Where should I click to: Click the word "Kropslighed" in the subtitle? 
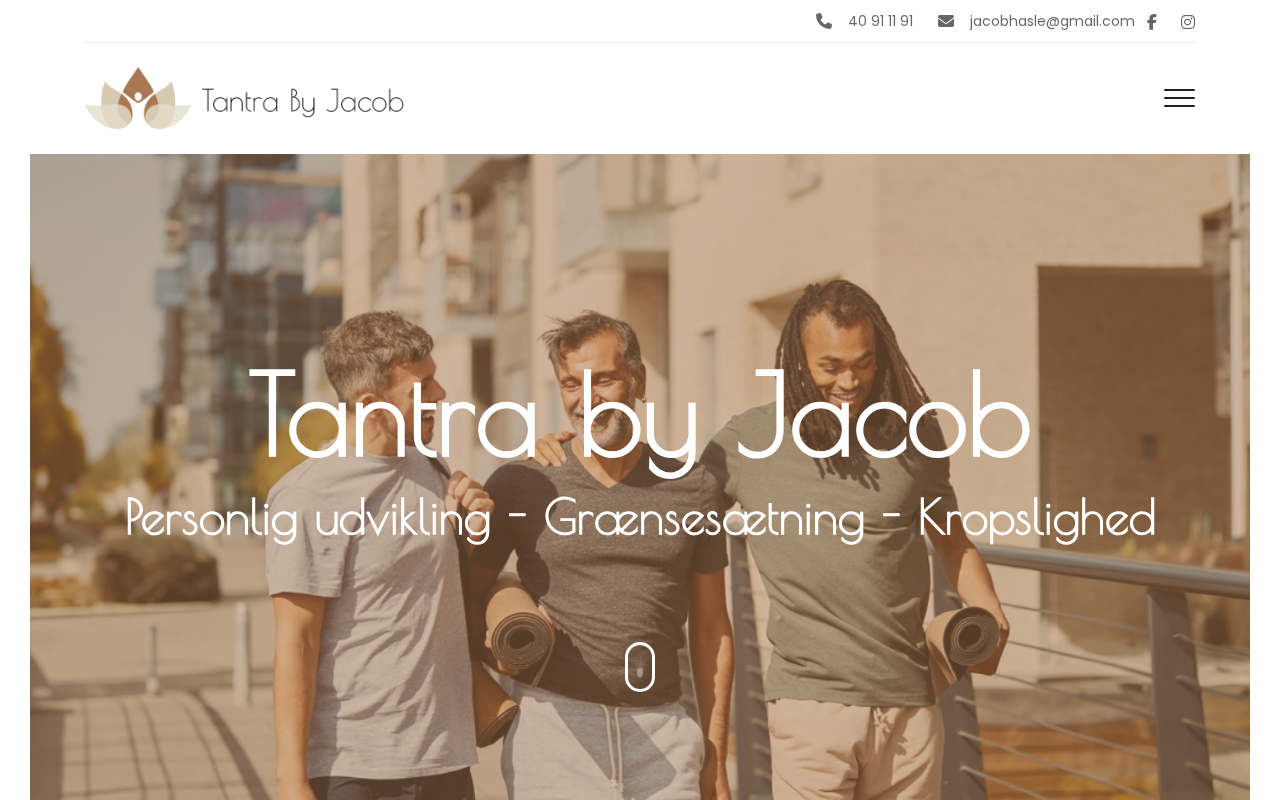pyautogui.click(x=1036, y=519)
